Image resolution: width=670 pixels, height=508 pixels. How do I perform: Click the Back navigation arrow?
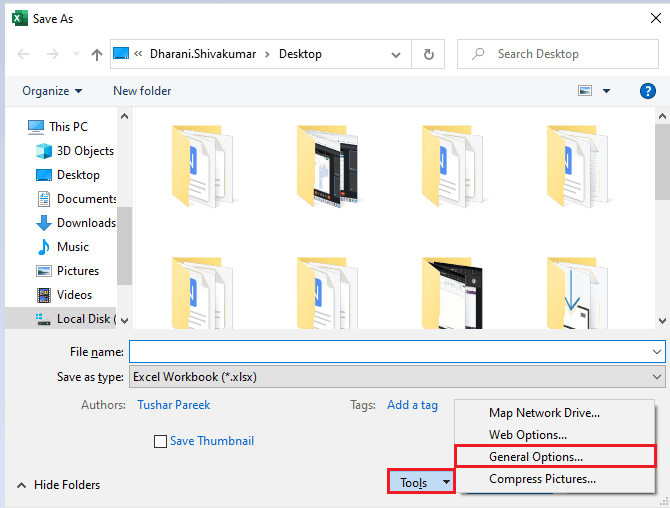[x=23, y=54]
